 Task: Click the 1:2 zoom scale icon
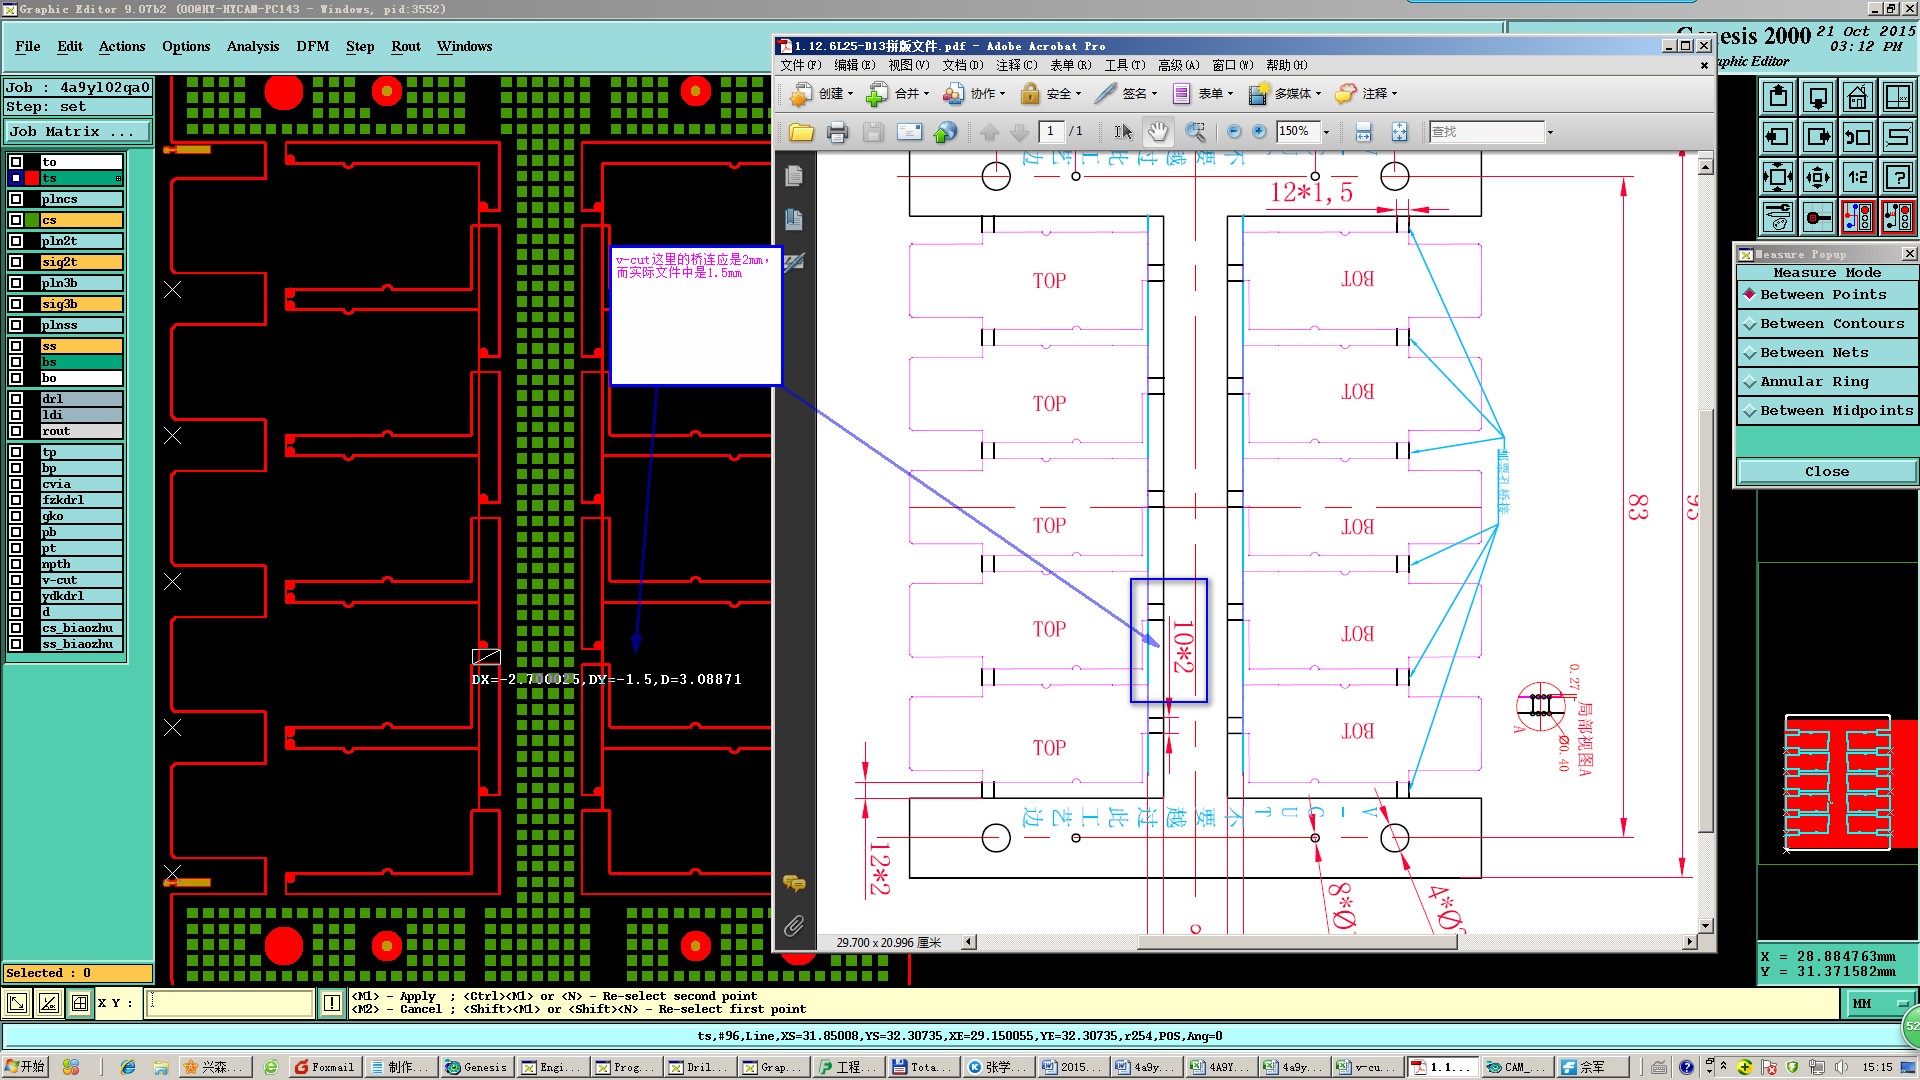[x=1857, y=178]
